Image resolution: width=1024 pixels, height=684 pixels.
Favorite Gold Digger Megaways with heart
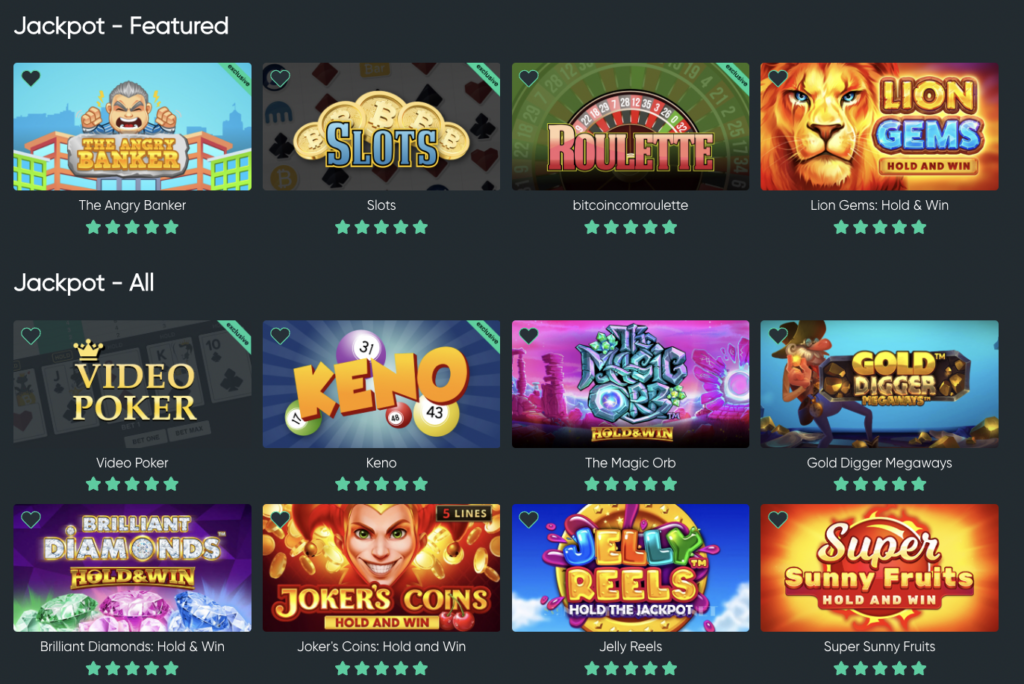(x=778, y=336)
